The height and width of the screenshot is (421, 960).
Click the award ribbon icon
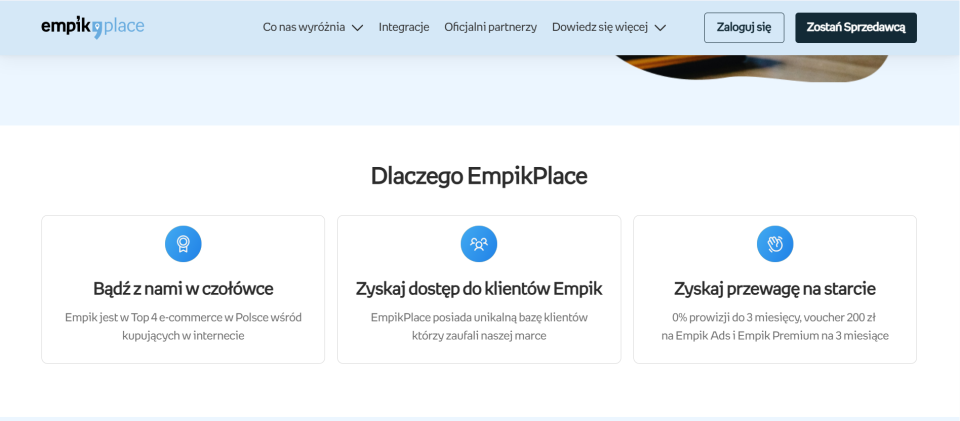click(x=183, y=244)
